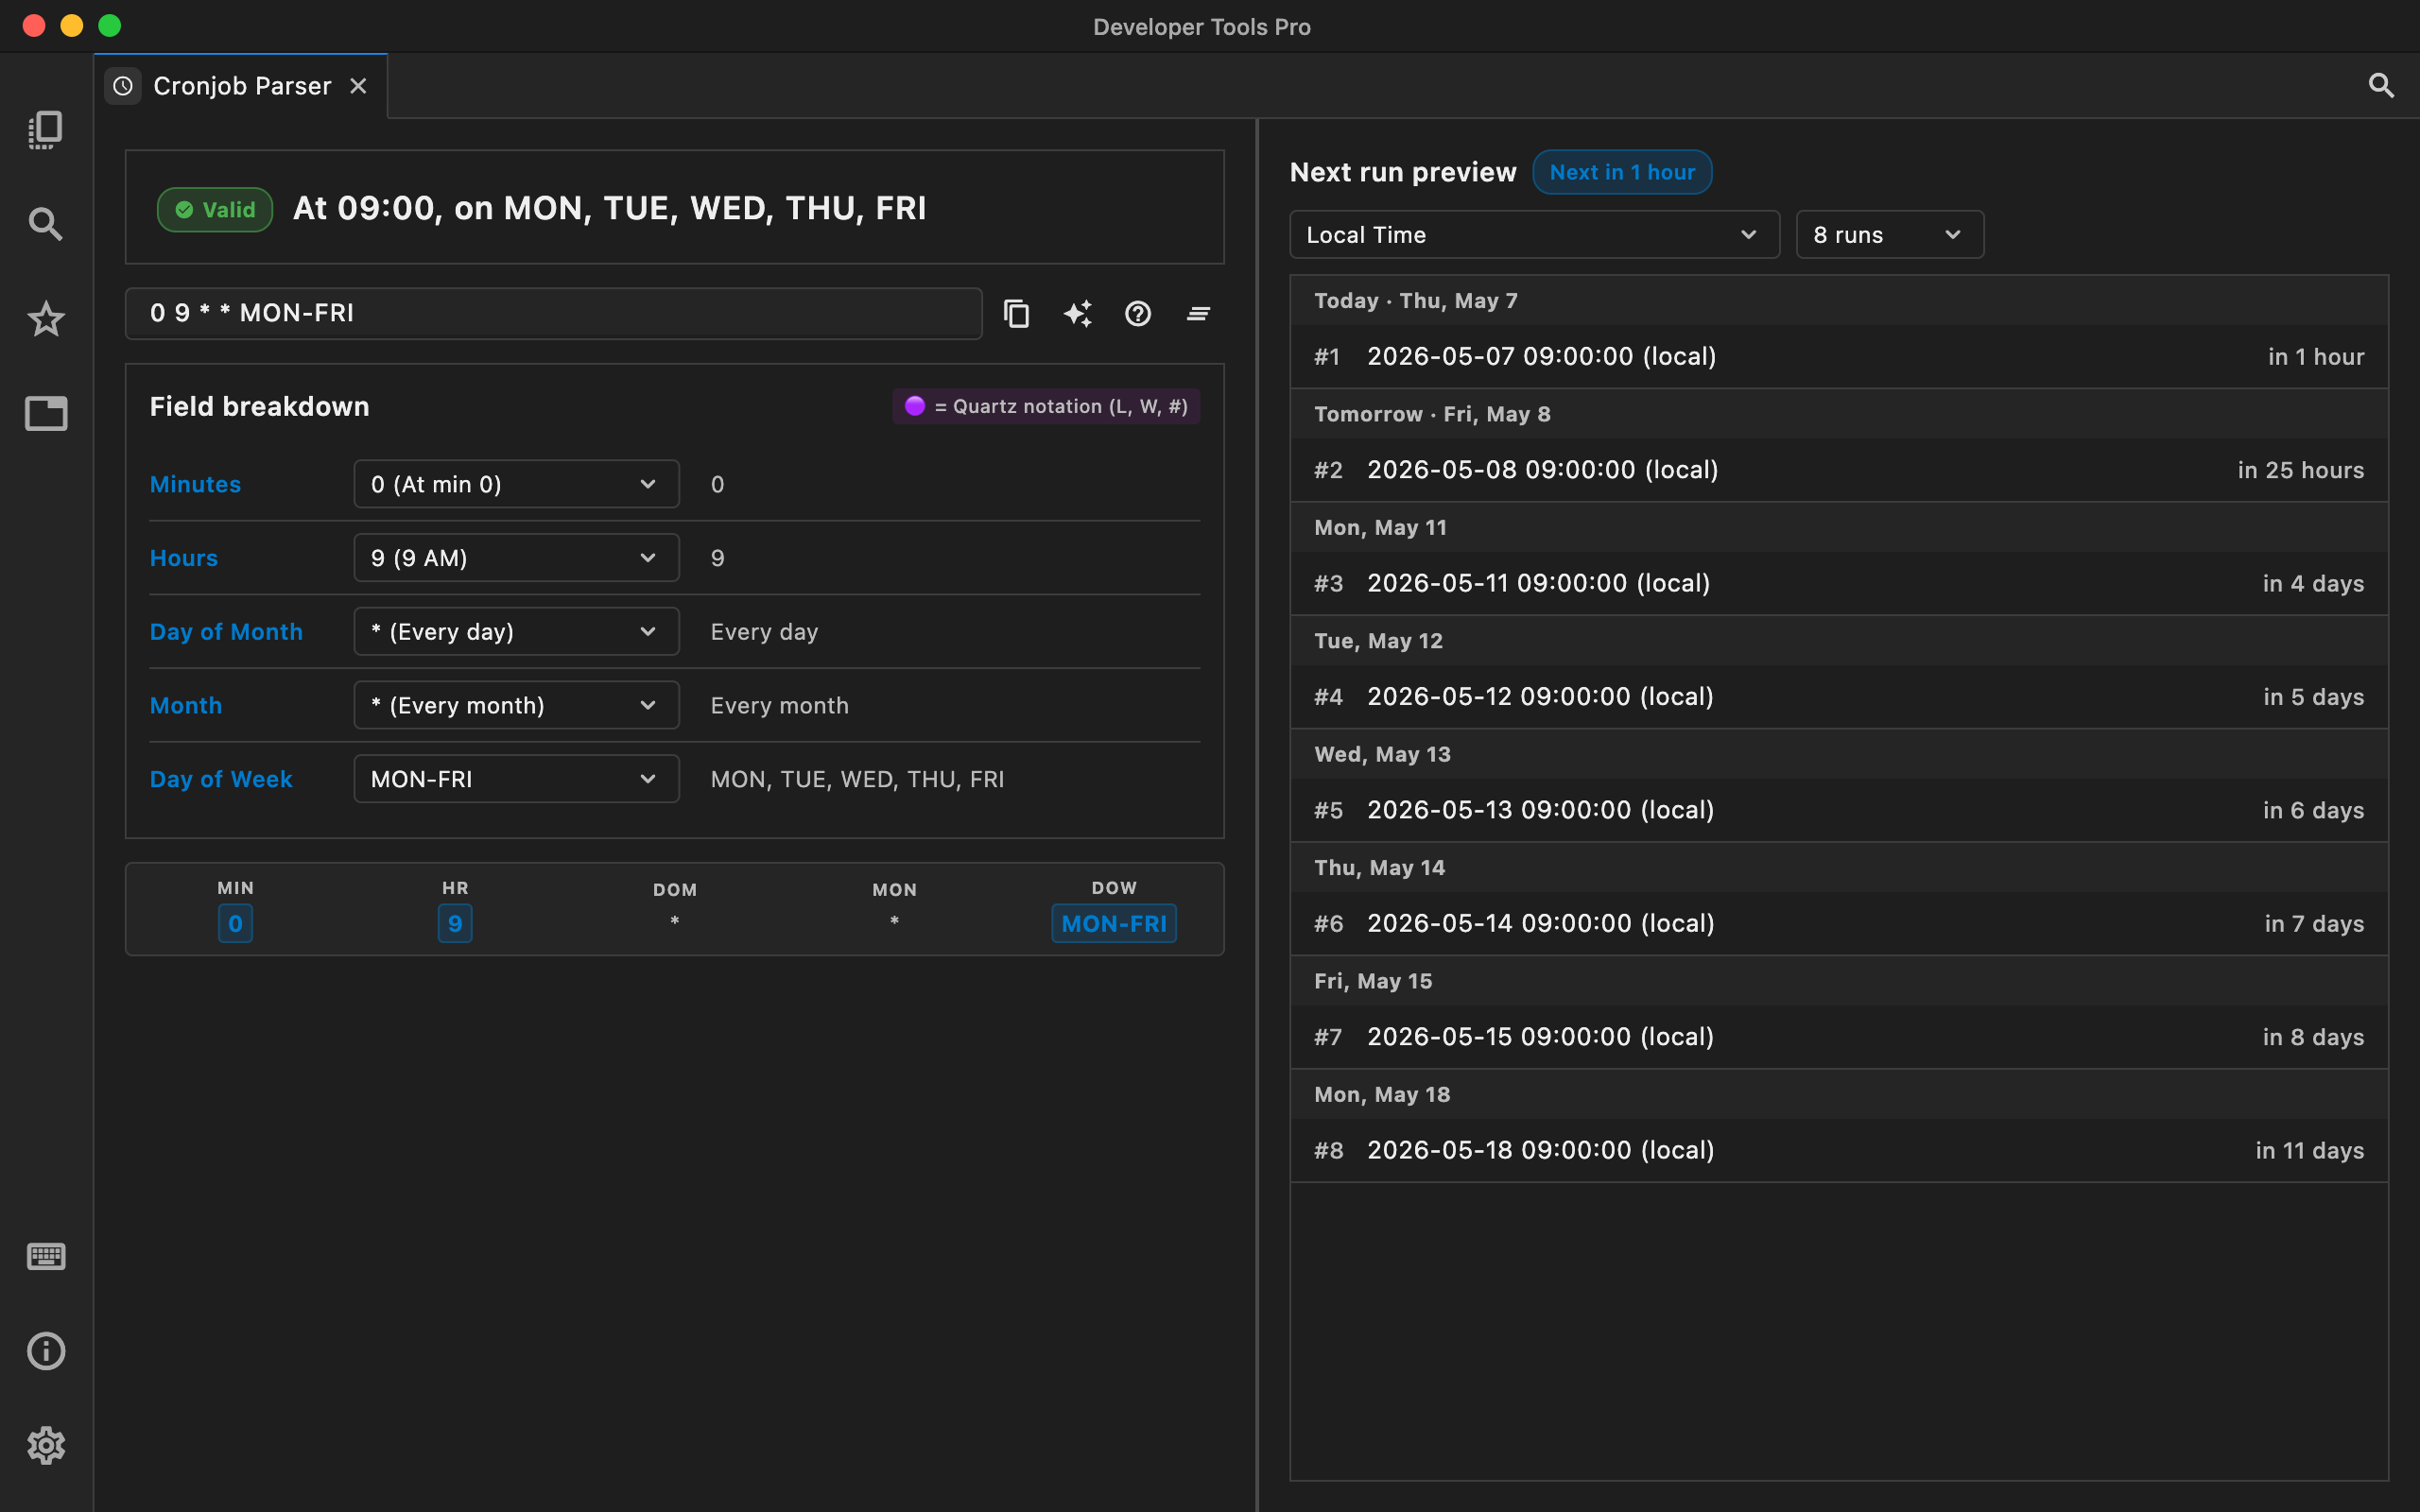Click the Every month description text
This screenshot has width=2420, height=1512.
[779, 705]
